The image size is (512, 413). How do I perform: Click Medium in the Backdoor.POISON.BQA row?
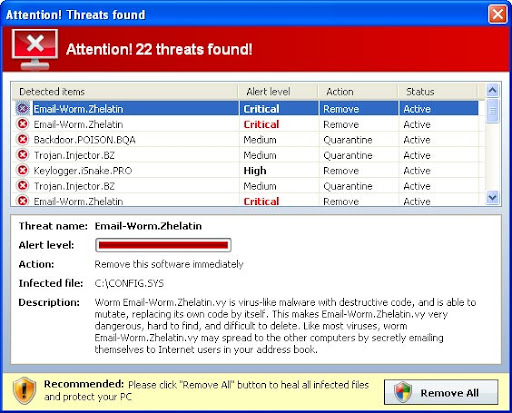[x=260, y=140]
